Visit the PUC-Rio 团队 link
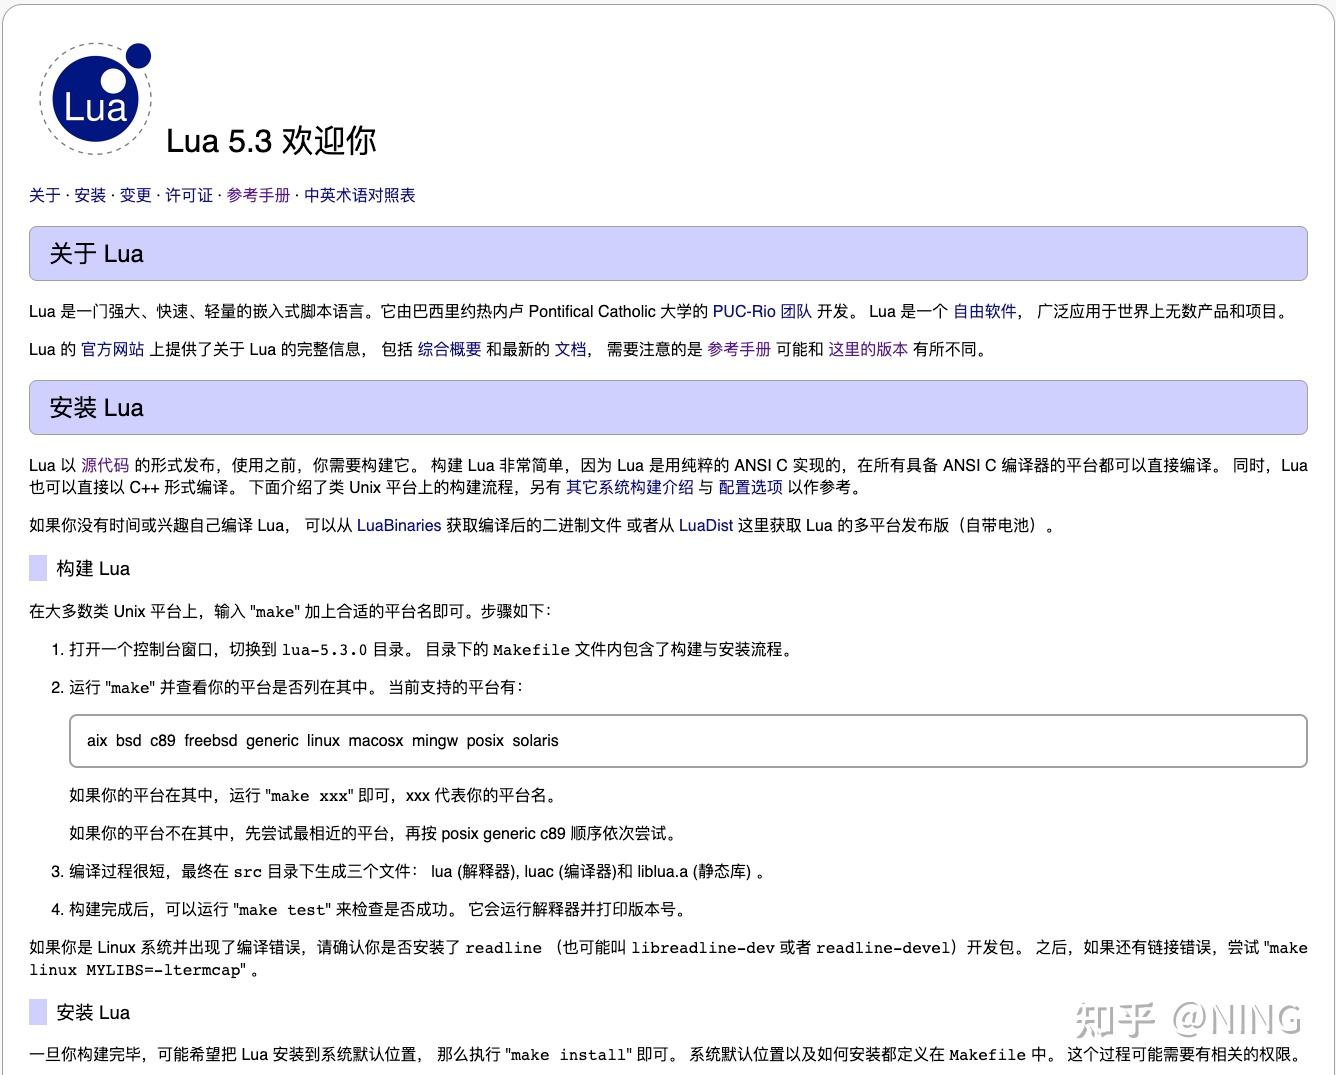The width and height of the screenshot is (1336, 1075). coord(762,311)
